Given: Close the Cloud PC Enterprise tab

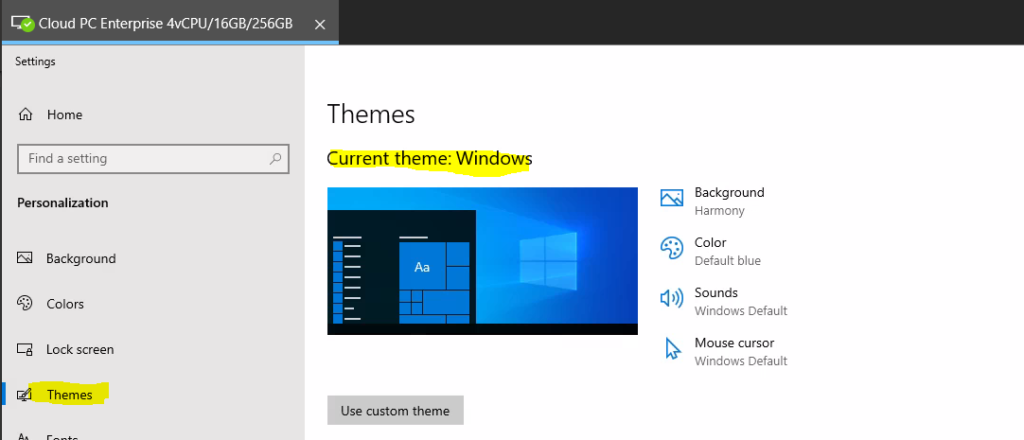Looking at the screenshot, I should pyautogui.click(x=320, y=25).
